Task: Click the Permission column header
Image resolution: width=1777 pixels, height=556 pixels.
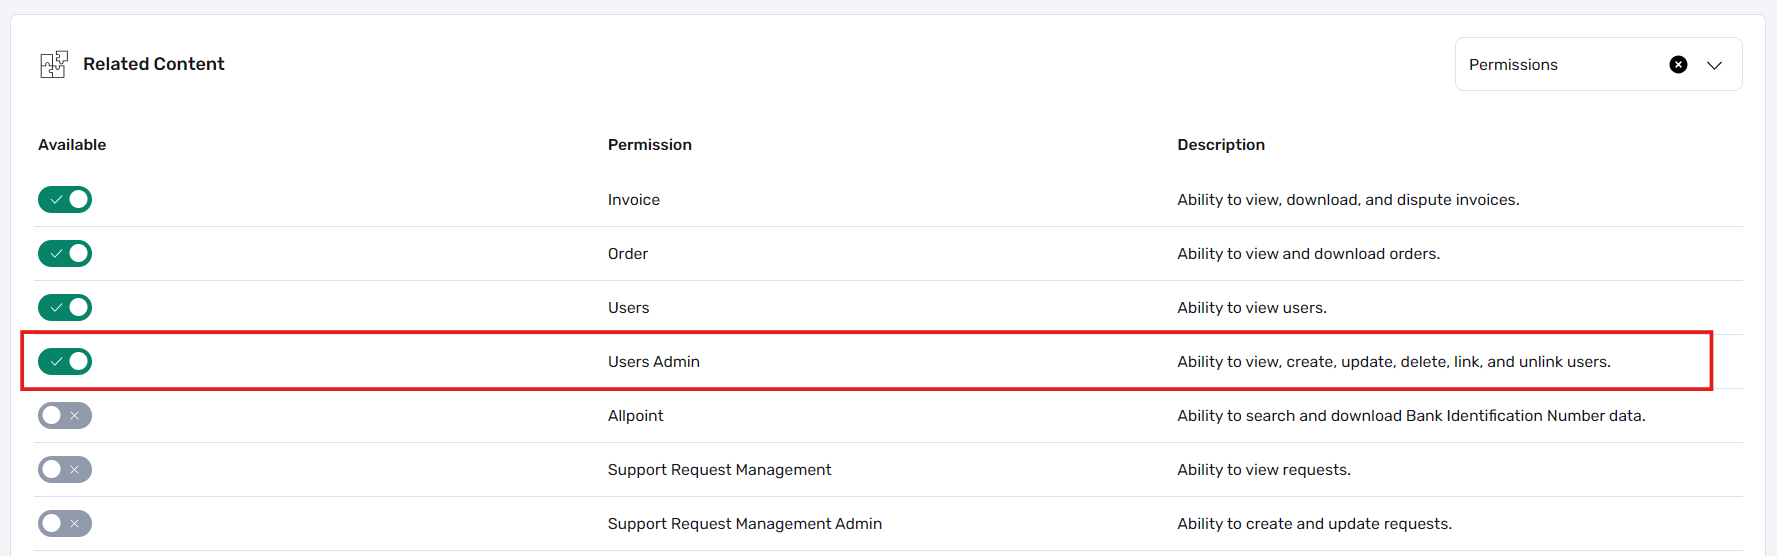Action: (x=650, y=145)
